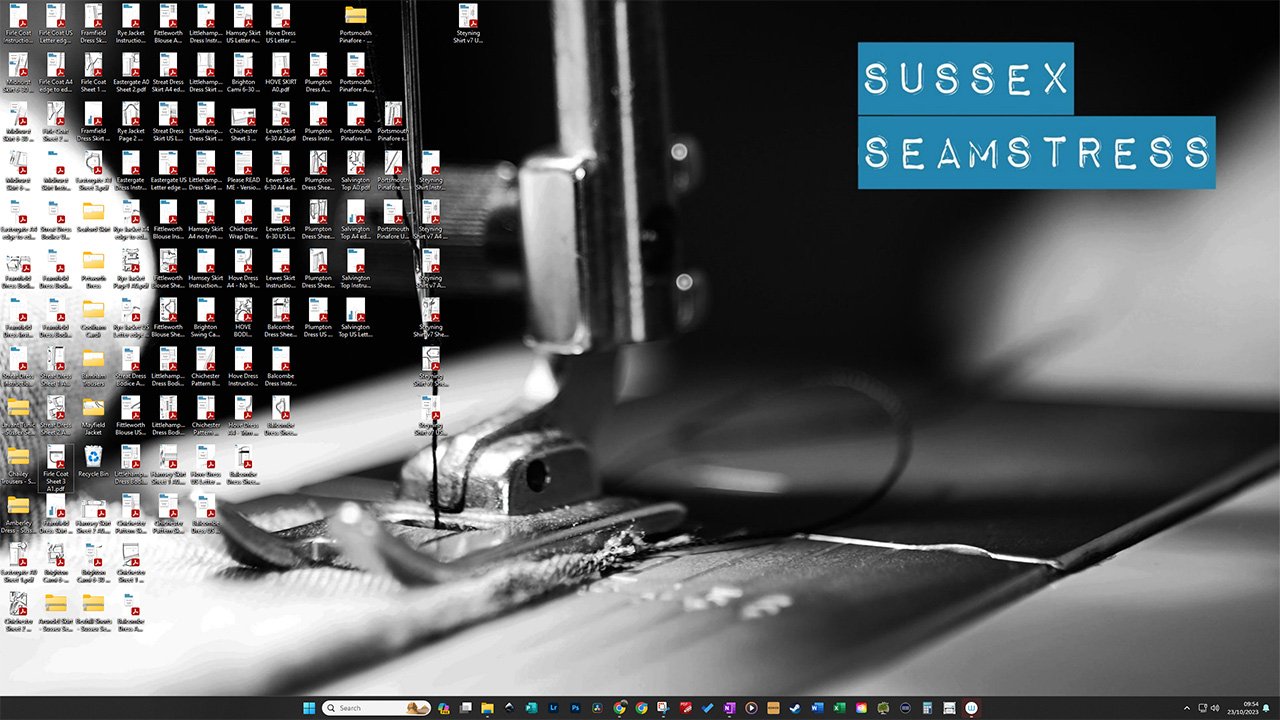This screenshot has width=1280, height=720.
Task: Open Task View from the taskbar
Action: [465, 708]
